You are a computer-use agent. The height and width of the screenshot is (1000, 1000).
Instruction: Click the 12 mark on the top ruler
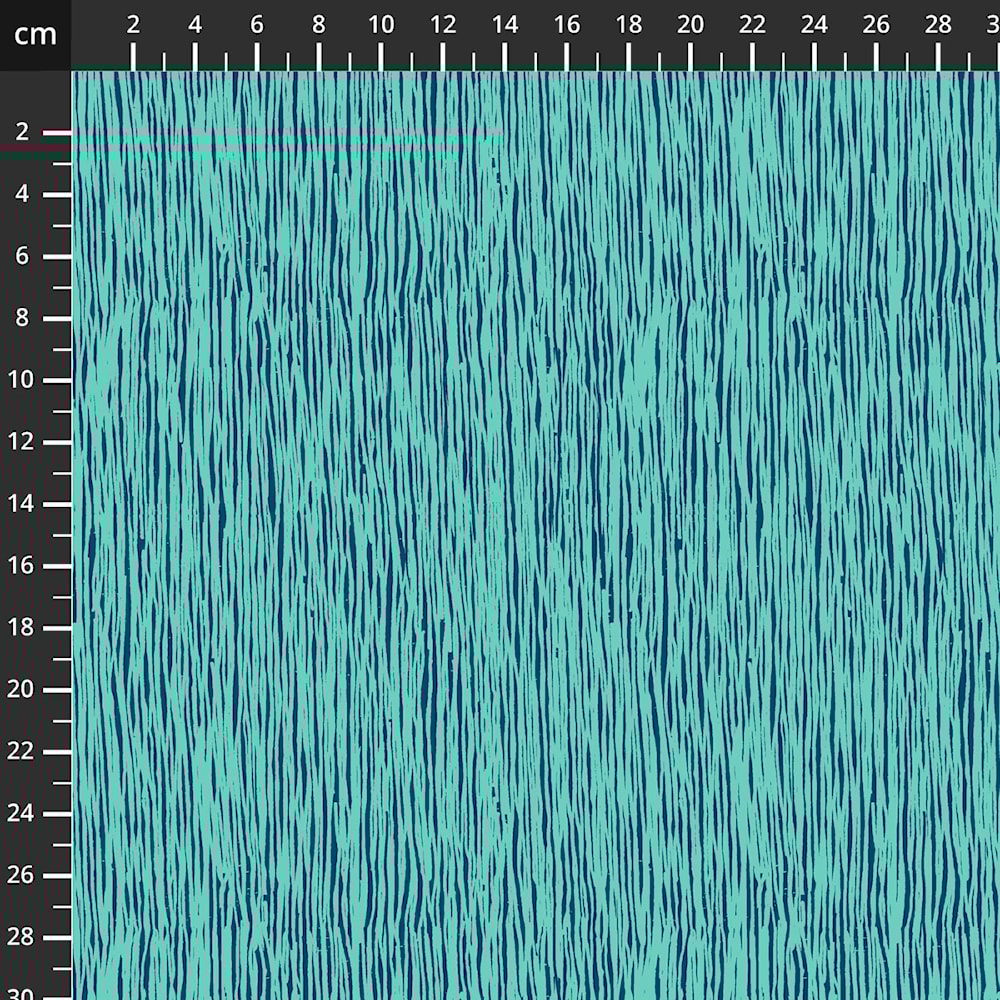pyautogui.click(x=443, y=26)
